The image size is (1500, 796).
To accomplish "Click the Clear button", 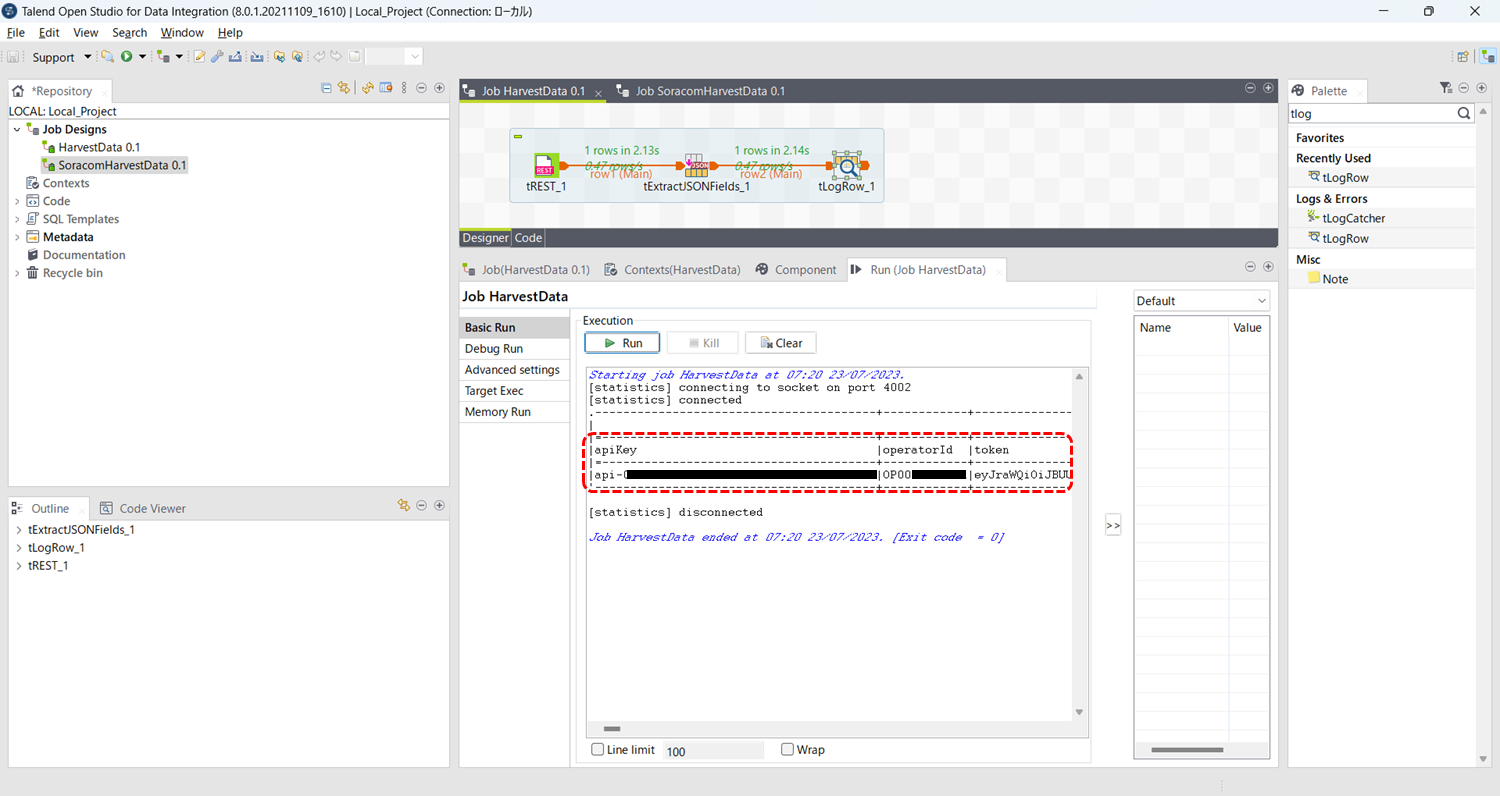I will 780,343.
